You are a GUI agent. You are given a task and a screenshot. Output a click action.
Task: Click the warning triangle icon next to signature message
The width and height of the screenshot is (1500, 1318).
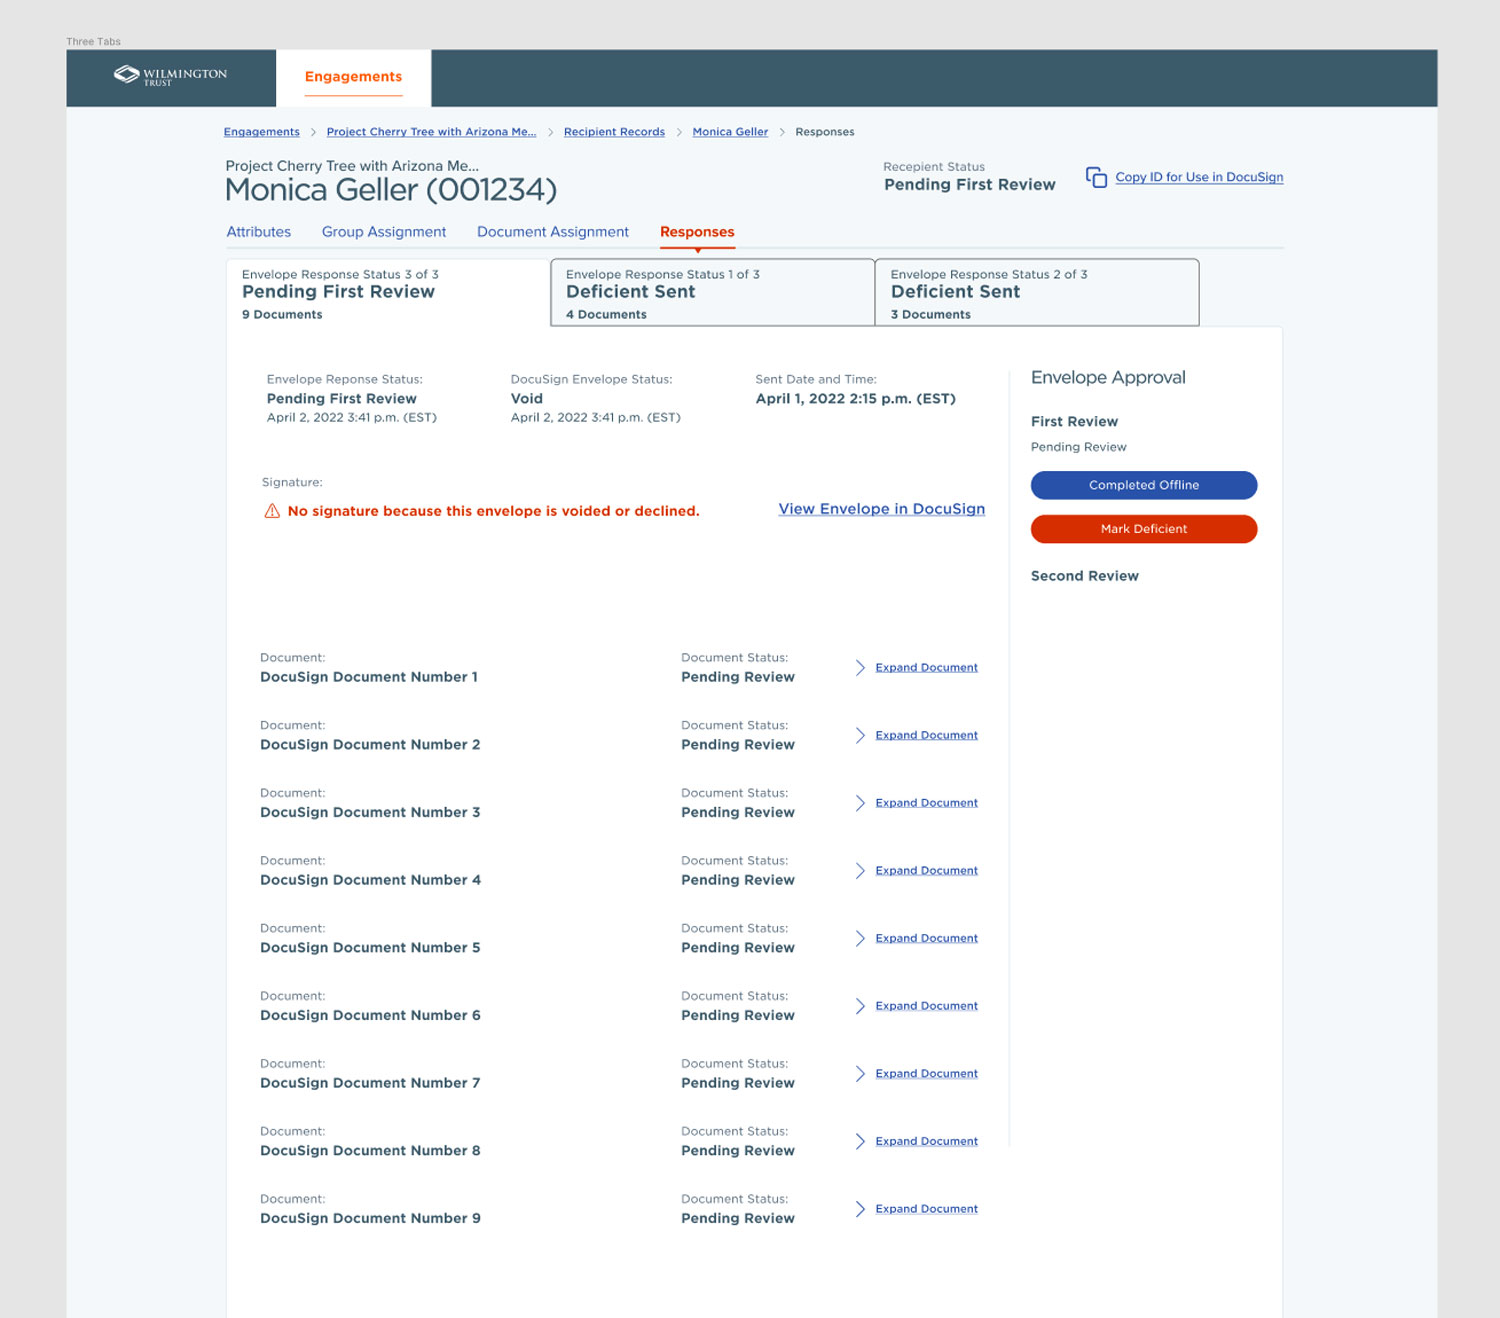[272, 511]
